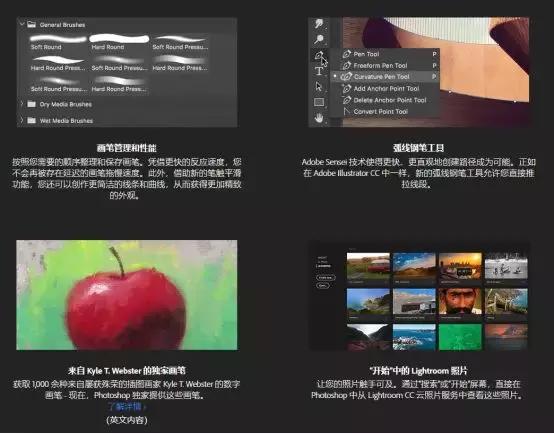This screenshot has width=554, height=434.
Task: Click the Create new pill button
Action: 325,277
